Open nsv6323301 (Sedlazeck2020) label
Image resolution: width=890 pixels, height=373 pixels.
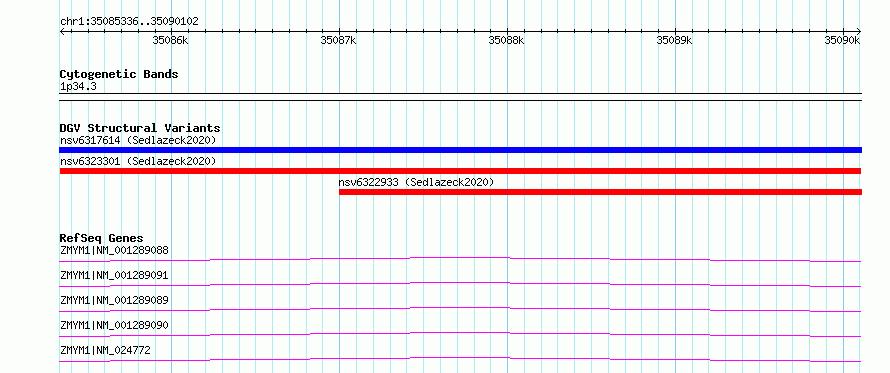(138, 161)
